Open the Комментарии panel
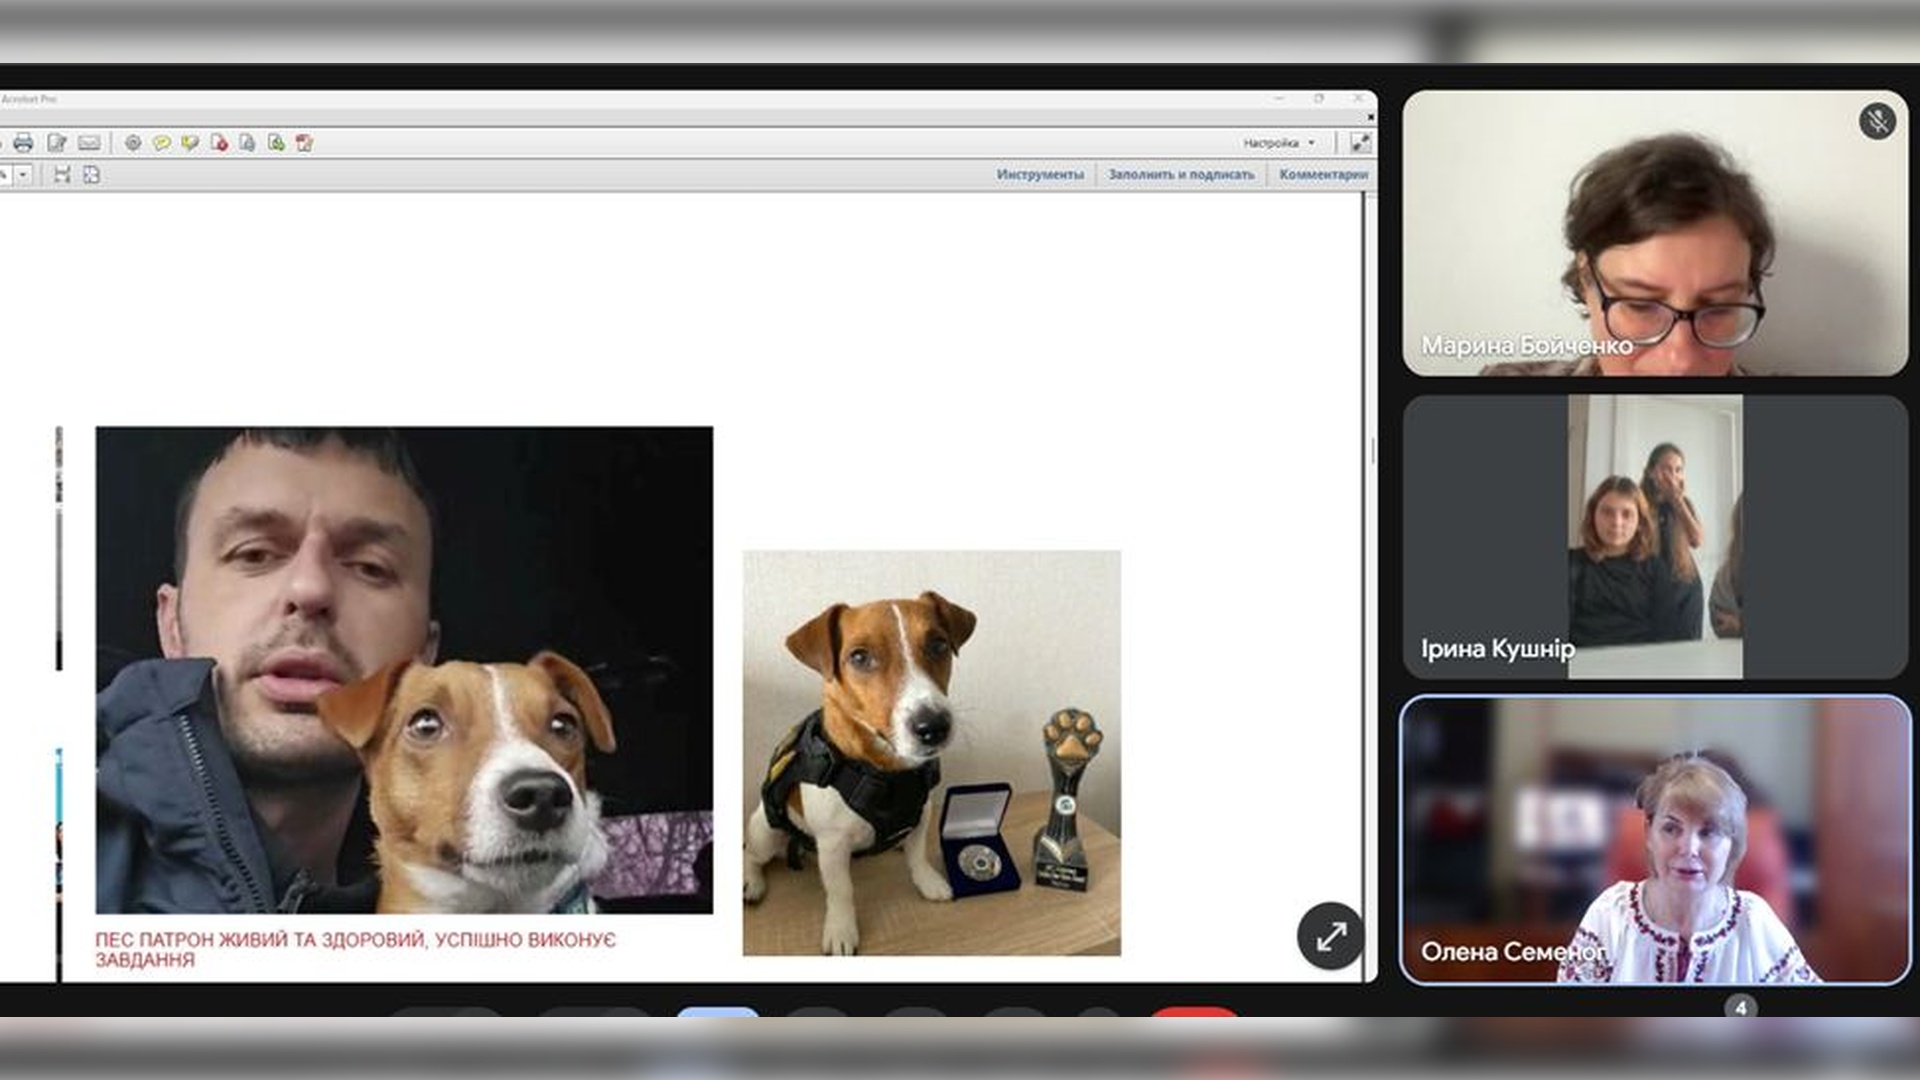The height and width of the screenshot is (1080, 1920). coord(1322,175)
